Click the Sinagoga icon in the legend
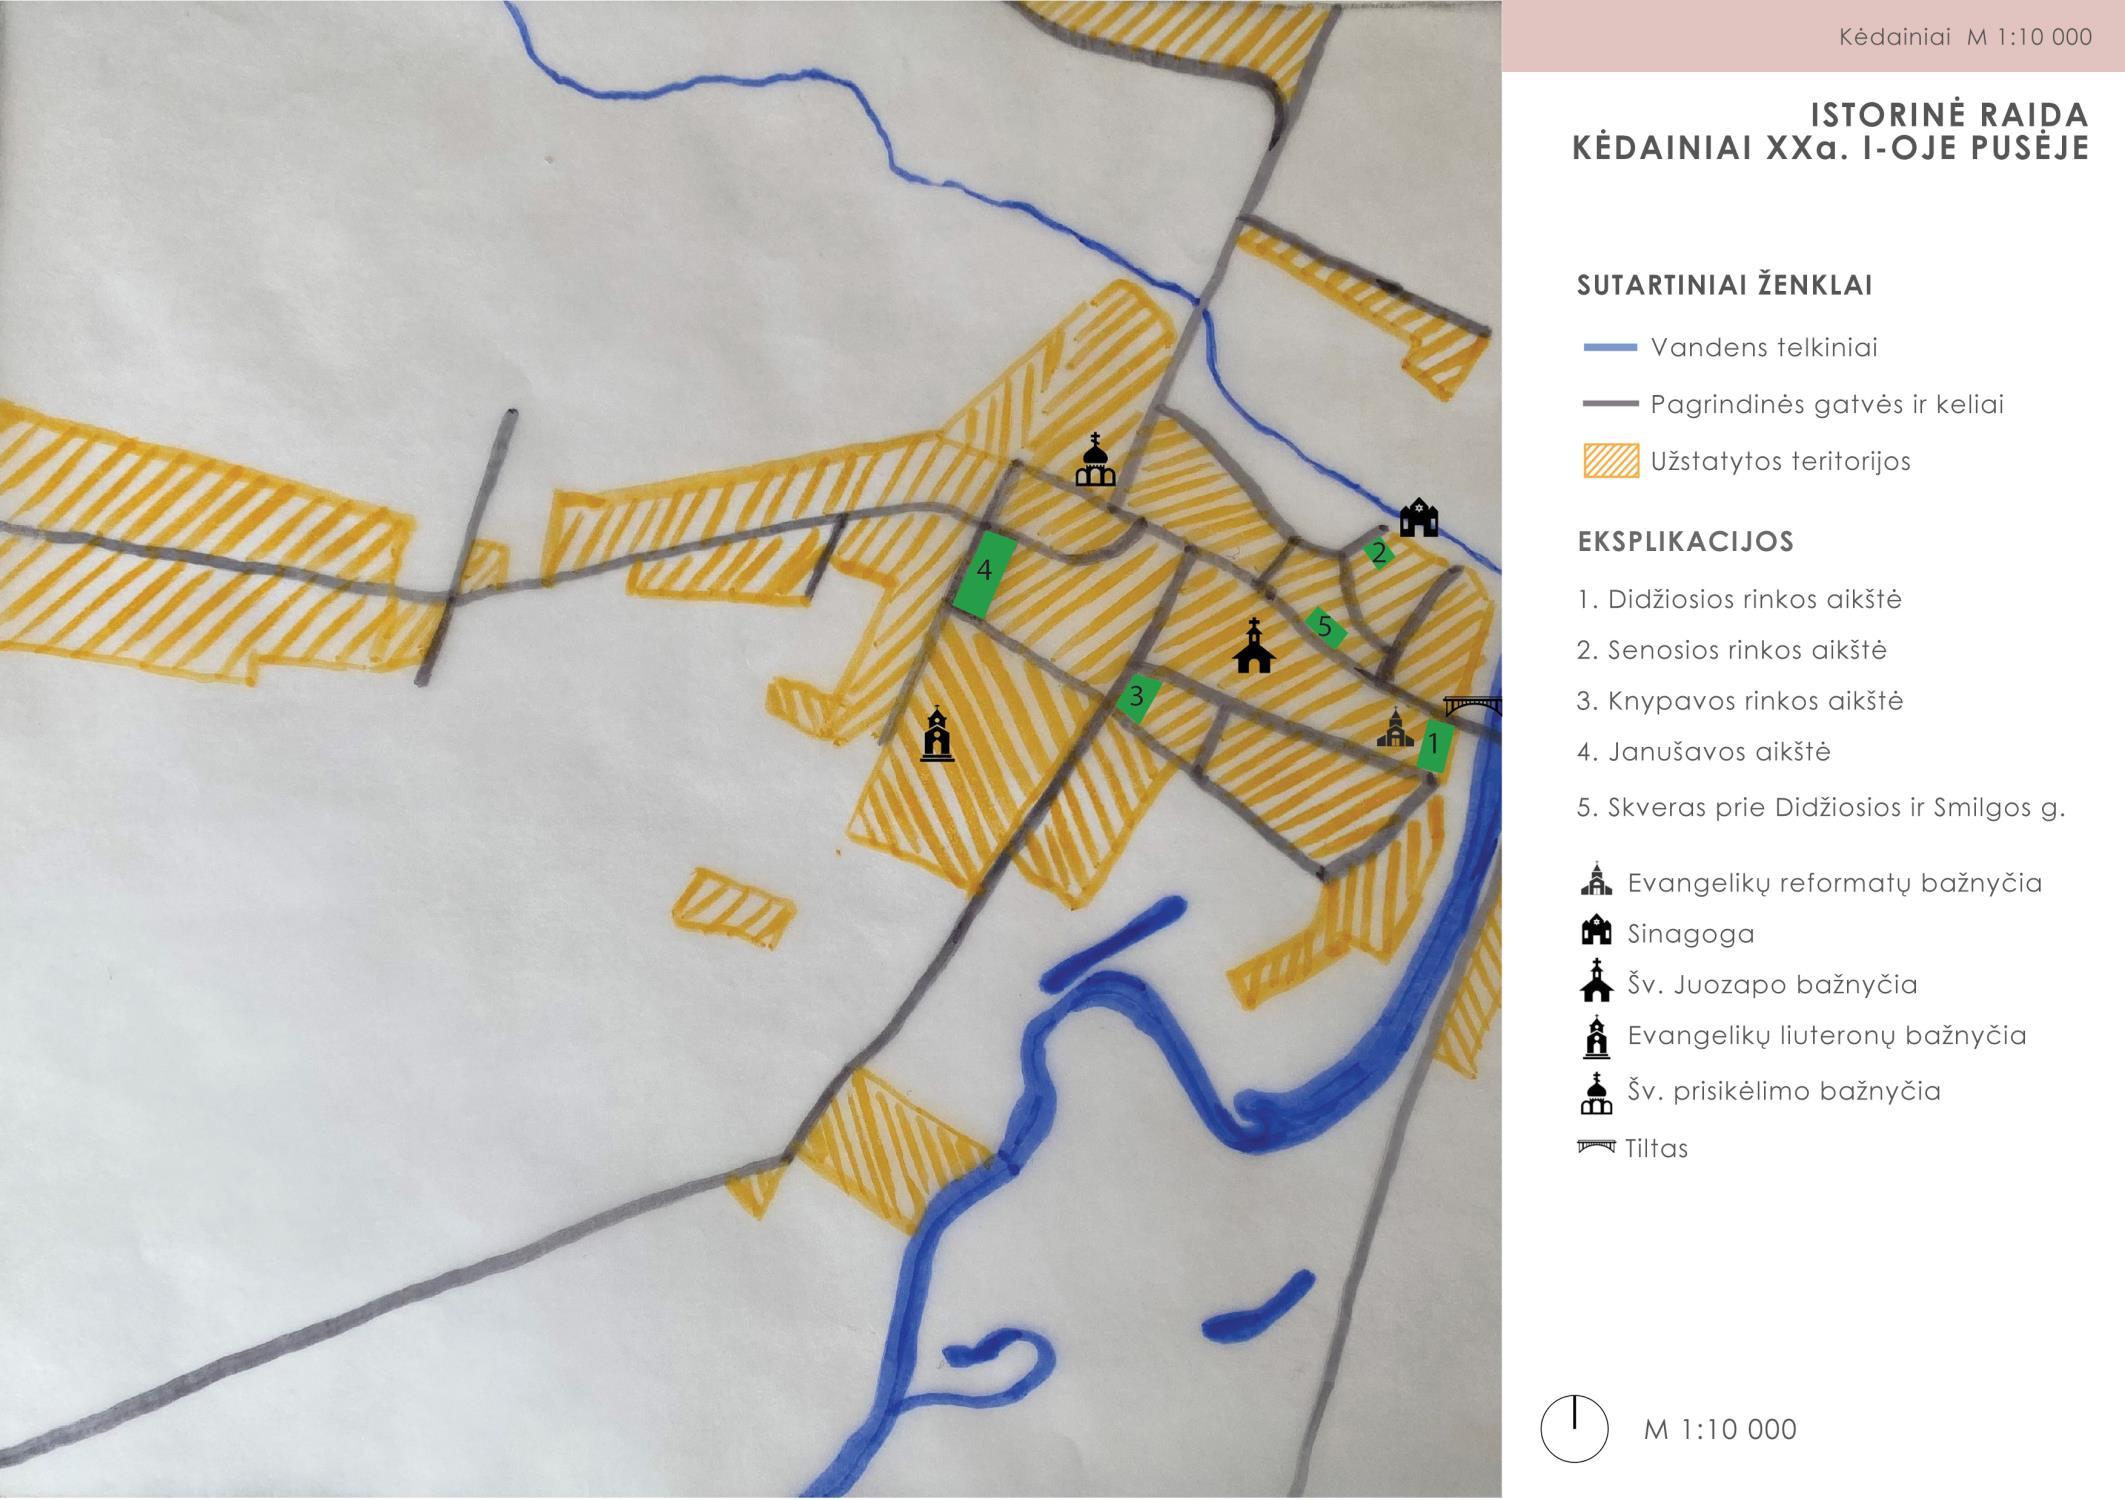The image size is (2125, 1500). click(1596, 931)
